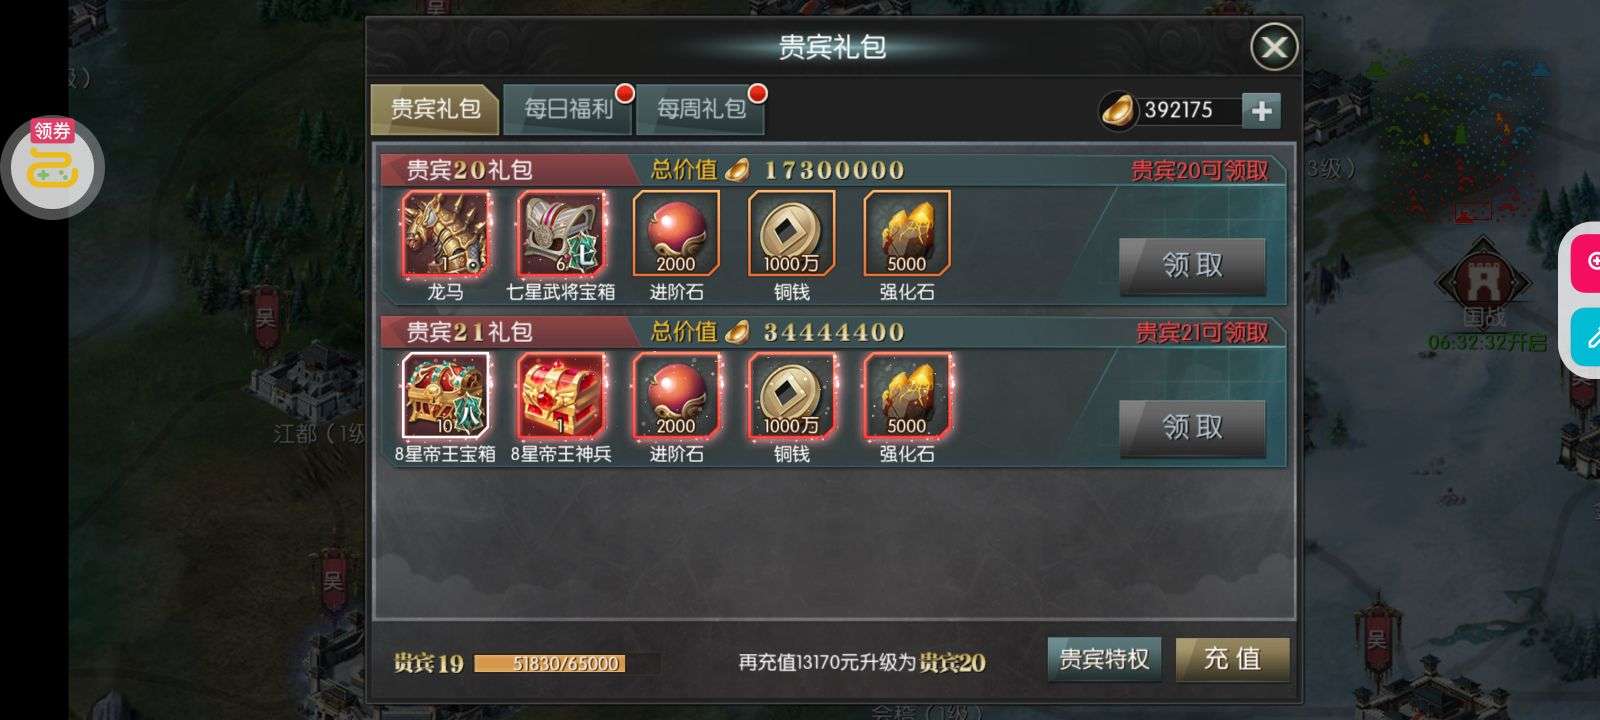The height and width of the screenshot is (720, 1600).
Task: Open the 8星帝王宝箱 reward icon
Action: pyautogui.click(x=445, y=395)
